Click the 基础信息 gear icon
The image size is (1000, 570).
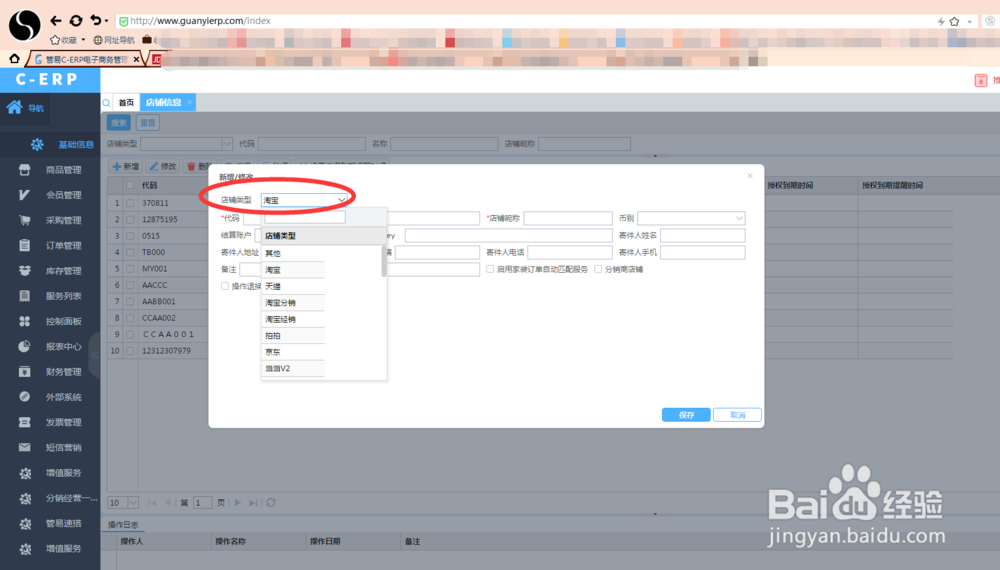(x=37, y=145)
